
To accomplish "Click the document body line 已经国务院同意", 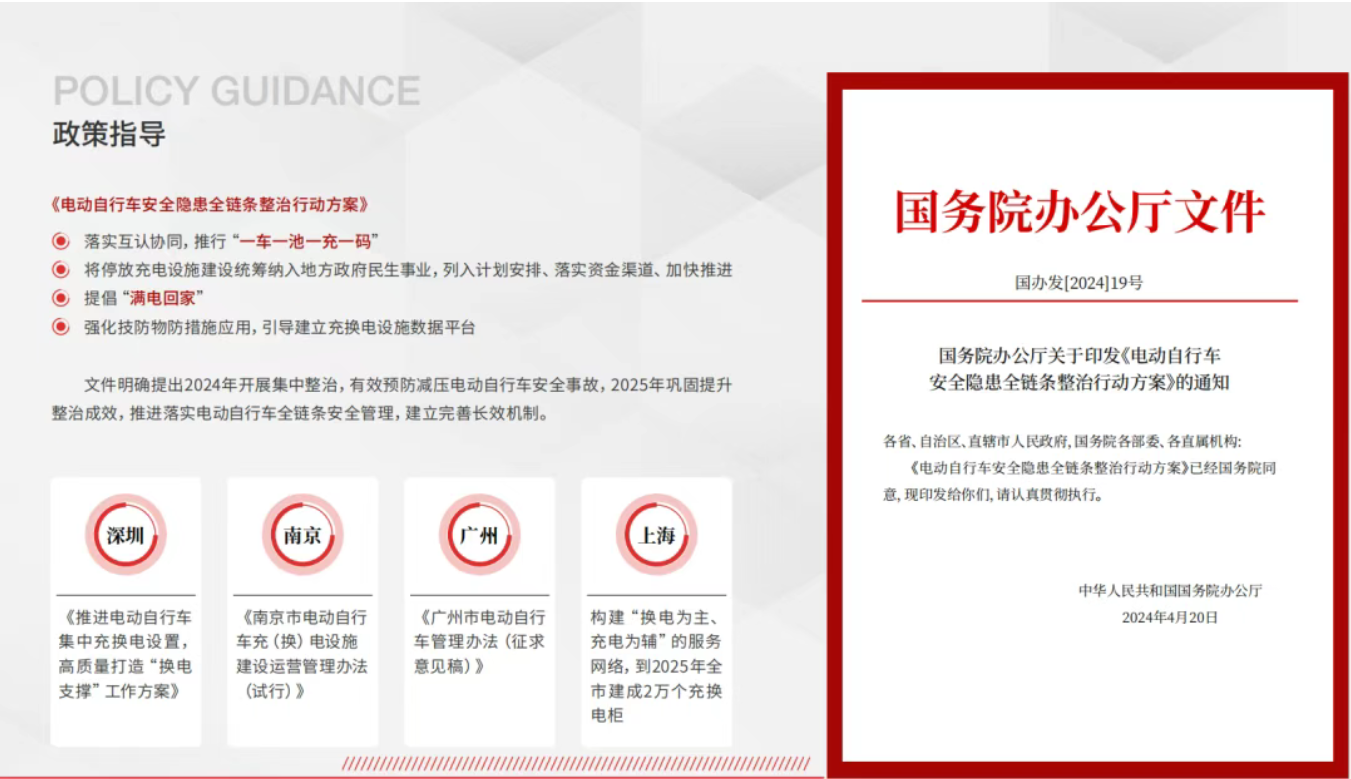I will [x=1080, y=481].
